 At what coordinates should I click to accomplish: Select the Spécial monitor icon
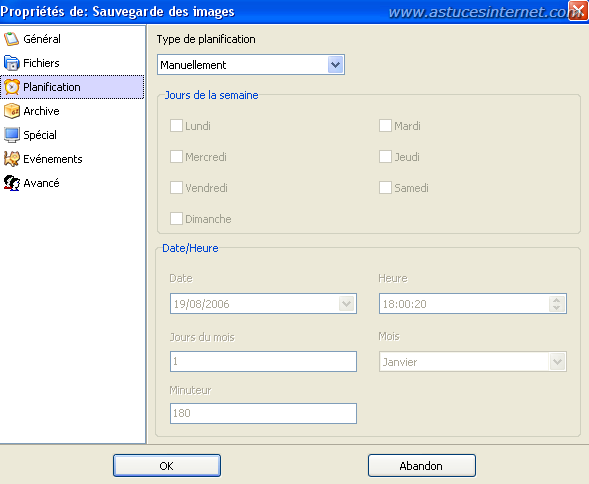(12, 135)
